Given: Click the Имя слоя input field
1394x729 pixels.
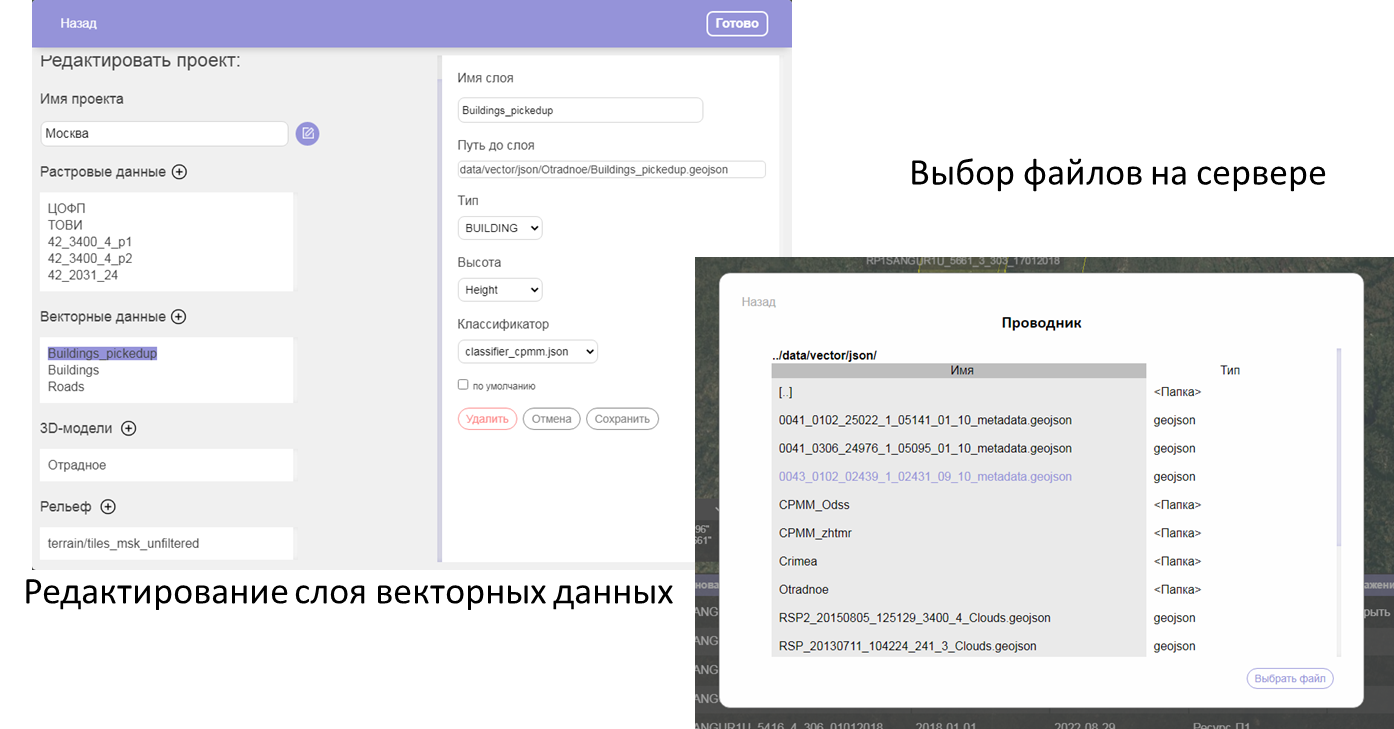Looking at the screenshot, I should click(x=580, y=110).
